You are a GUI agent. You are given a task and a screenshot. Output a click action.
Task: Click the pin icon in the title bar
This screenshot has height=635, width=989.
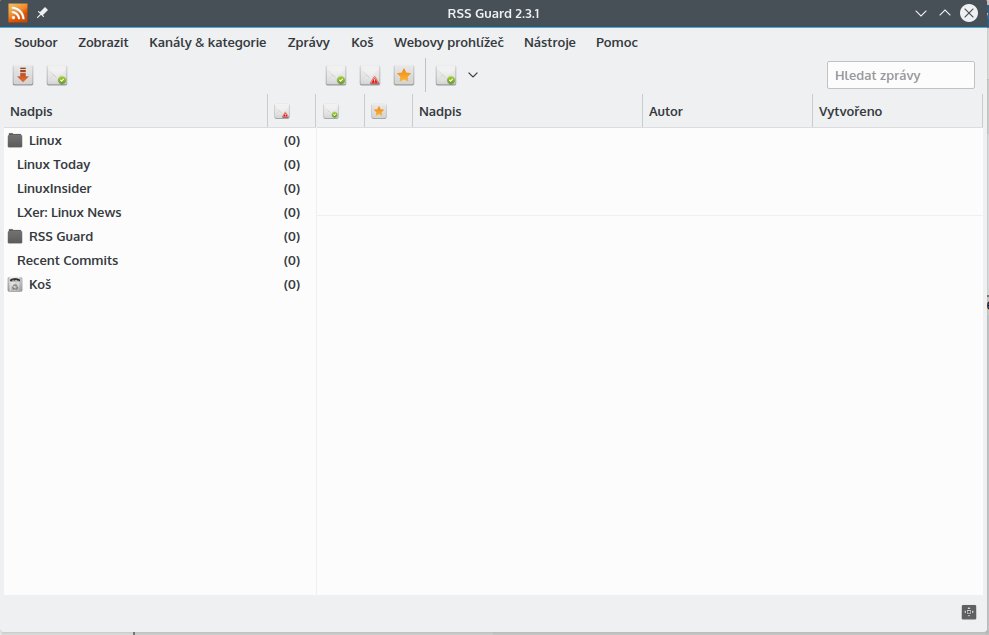pos(42,13)
